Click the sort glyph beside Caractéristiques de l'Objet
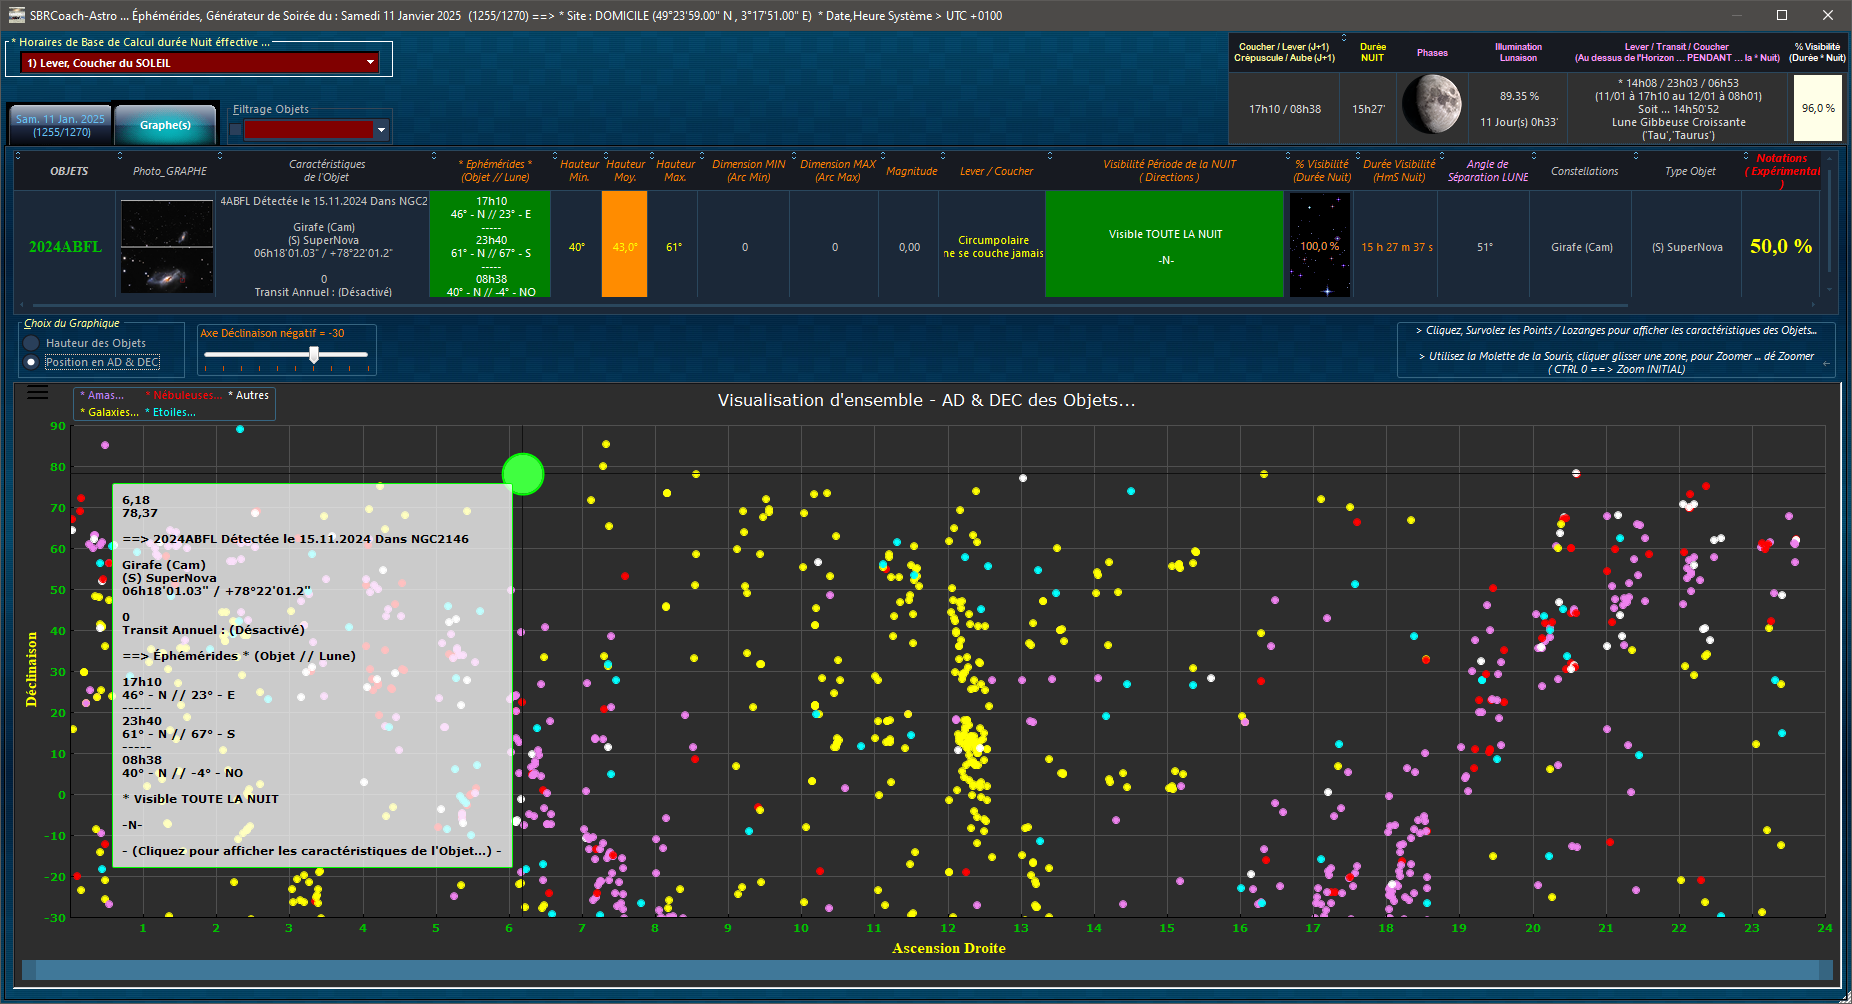Screen dimensions: 1852x1004 220,155
